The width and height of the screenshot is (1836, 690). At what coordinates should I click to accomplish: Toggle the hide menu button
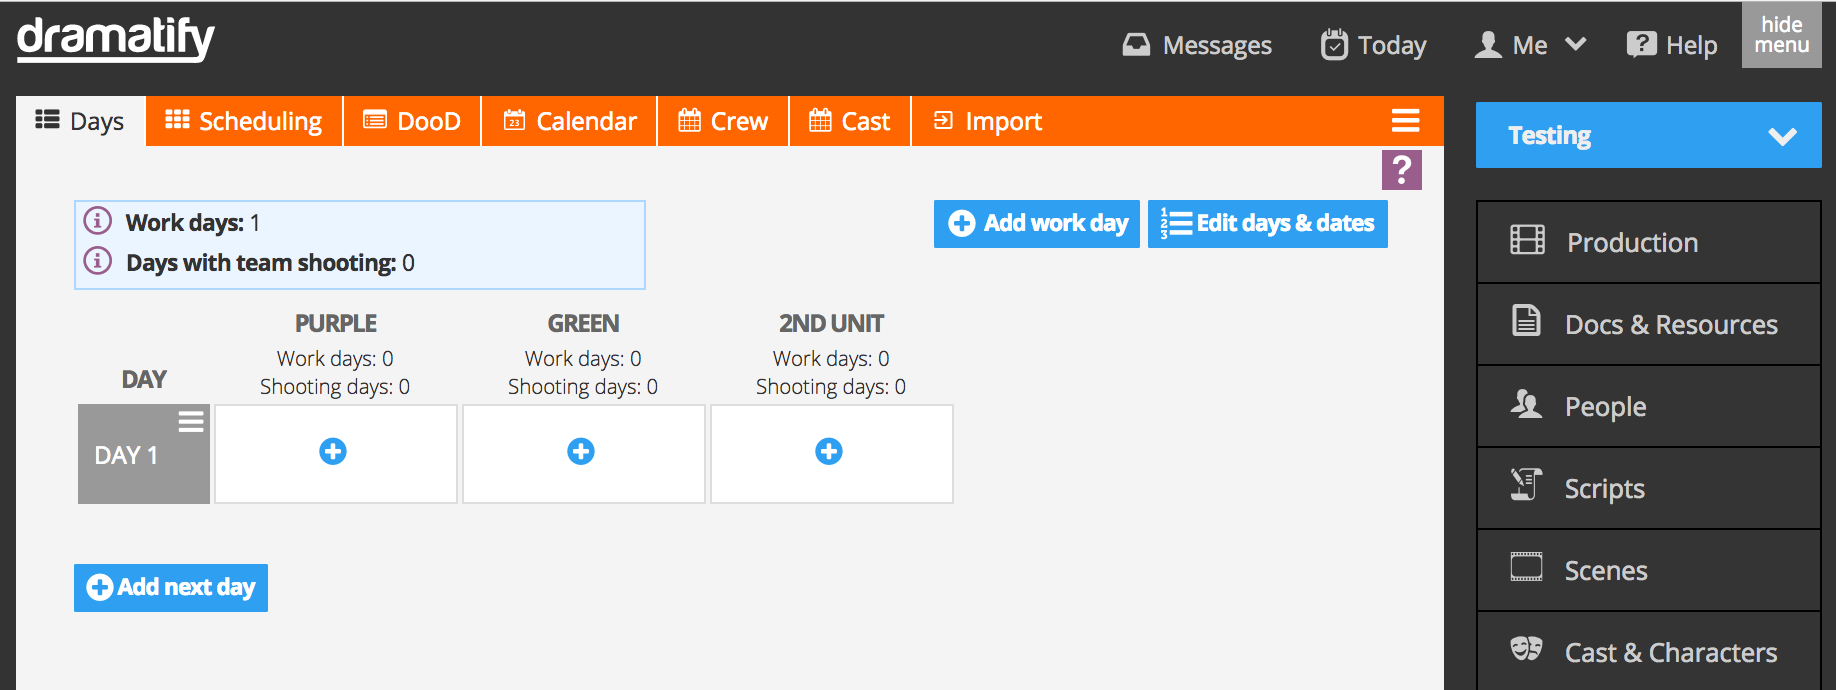[1781, 35]
